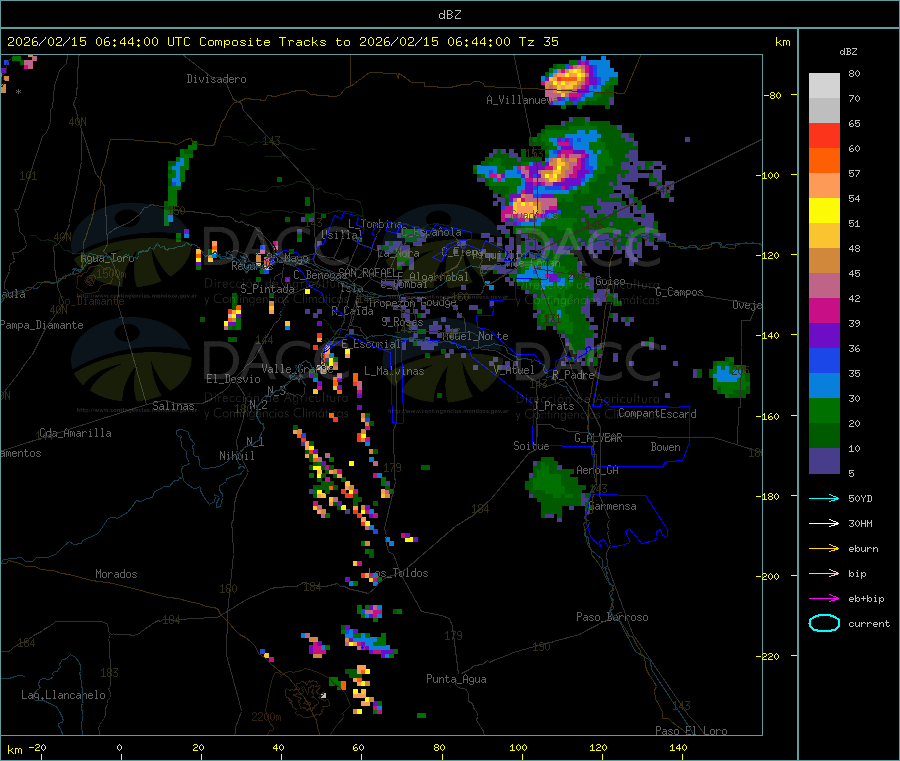Click the cyan 50YD arrow legend icon
The image size is (900, 761).
coord(824,498)
